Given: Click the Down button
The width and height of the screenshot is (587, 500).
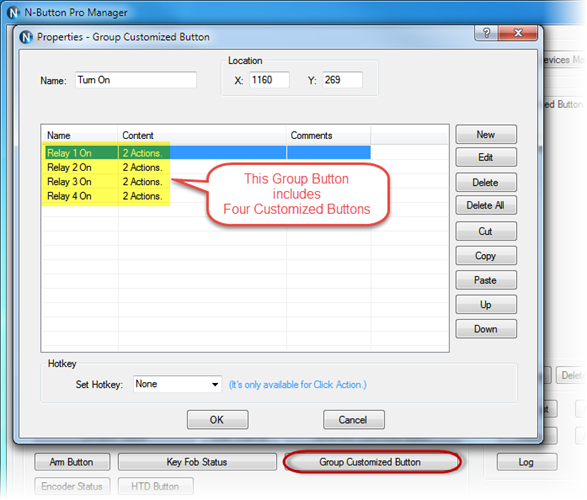Looking at the screenshot, I should tap(486, 329).
